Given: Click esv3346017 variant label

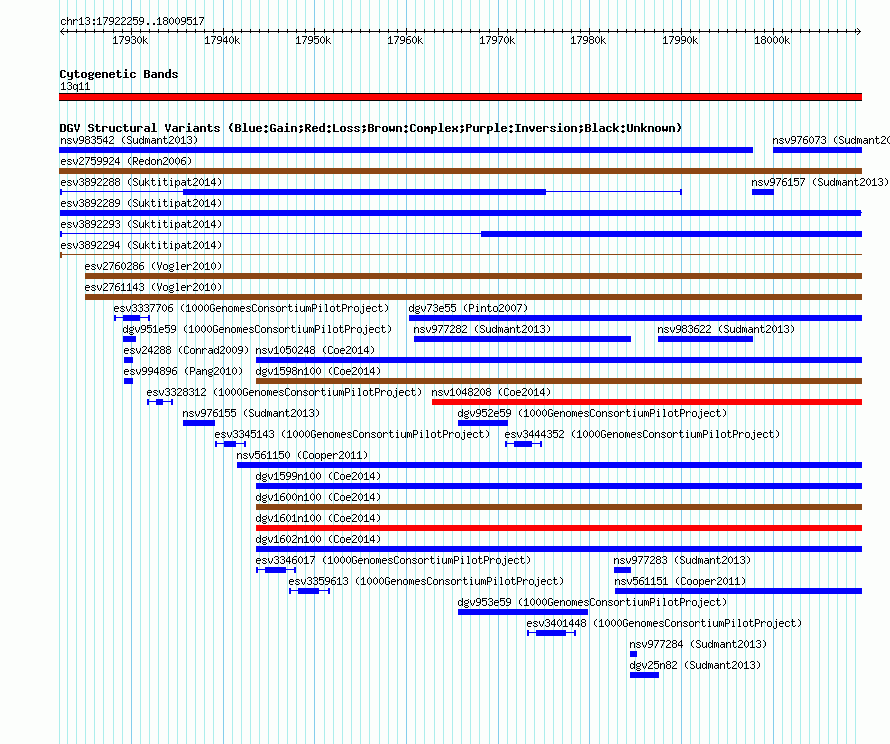Looking at the screenshot, I should pyautogui.click(x=393, y=560).
